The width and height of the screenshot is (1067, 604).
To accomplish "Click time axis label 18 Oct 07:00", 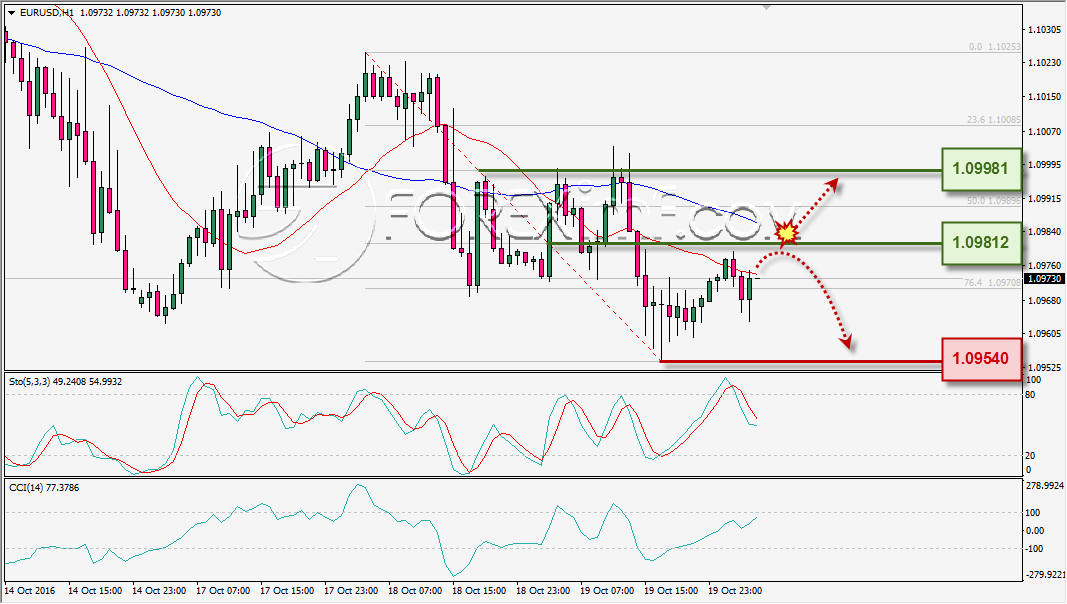I will [x=415, y=590].
